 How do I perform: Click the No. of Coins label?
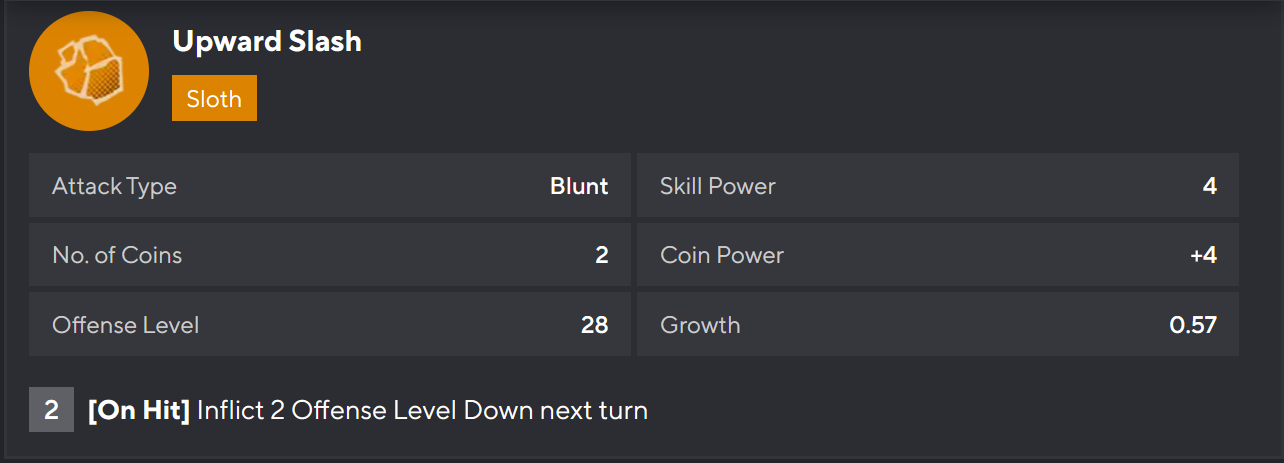click(x=117, y=255)
